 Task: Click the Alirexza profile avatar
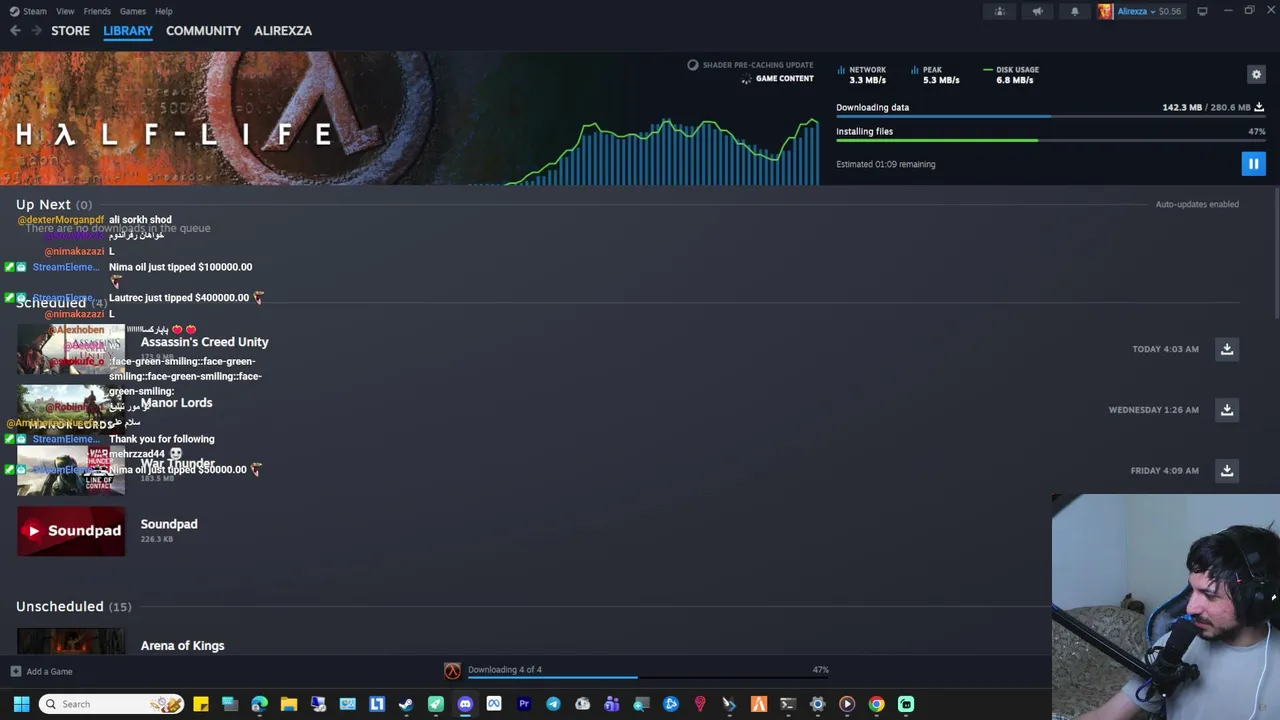(1105, 11)
